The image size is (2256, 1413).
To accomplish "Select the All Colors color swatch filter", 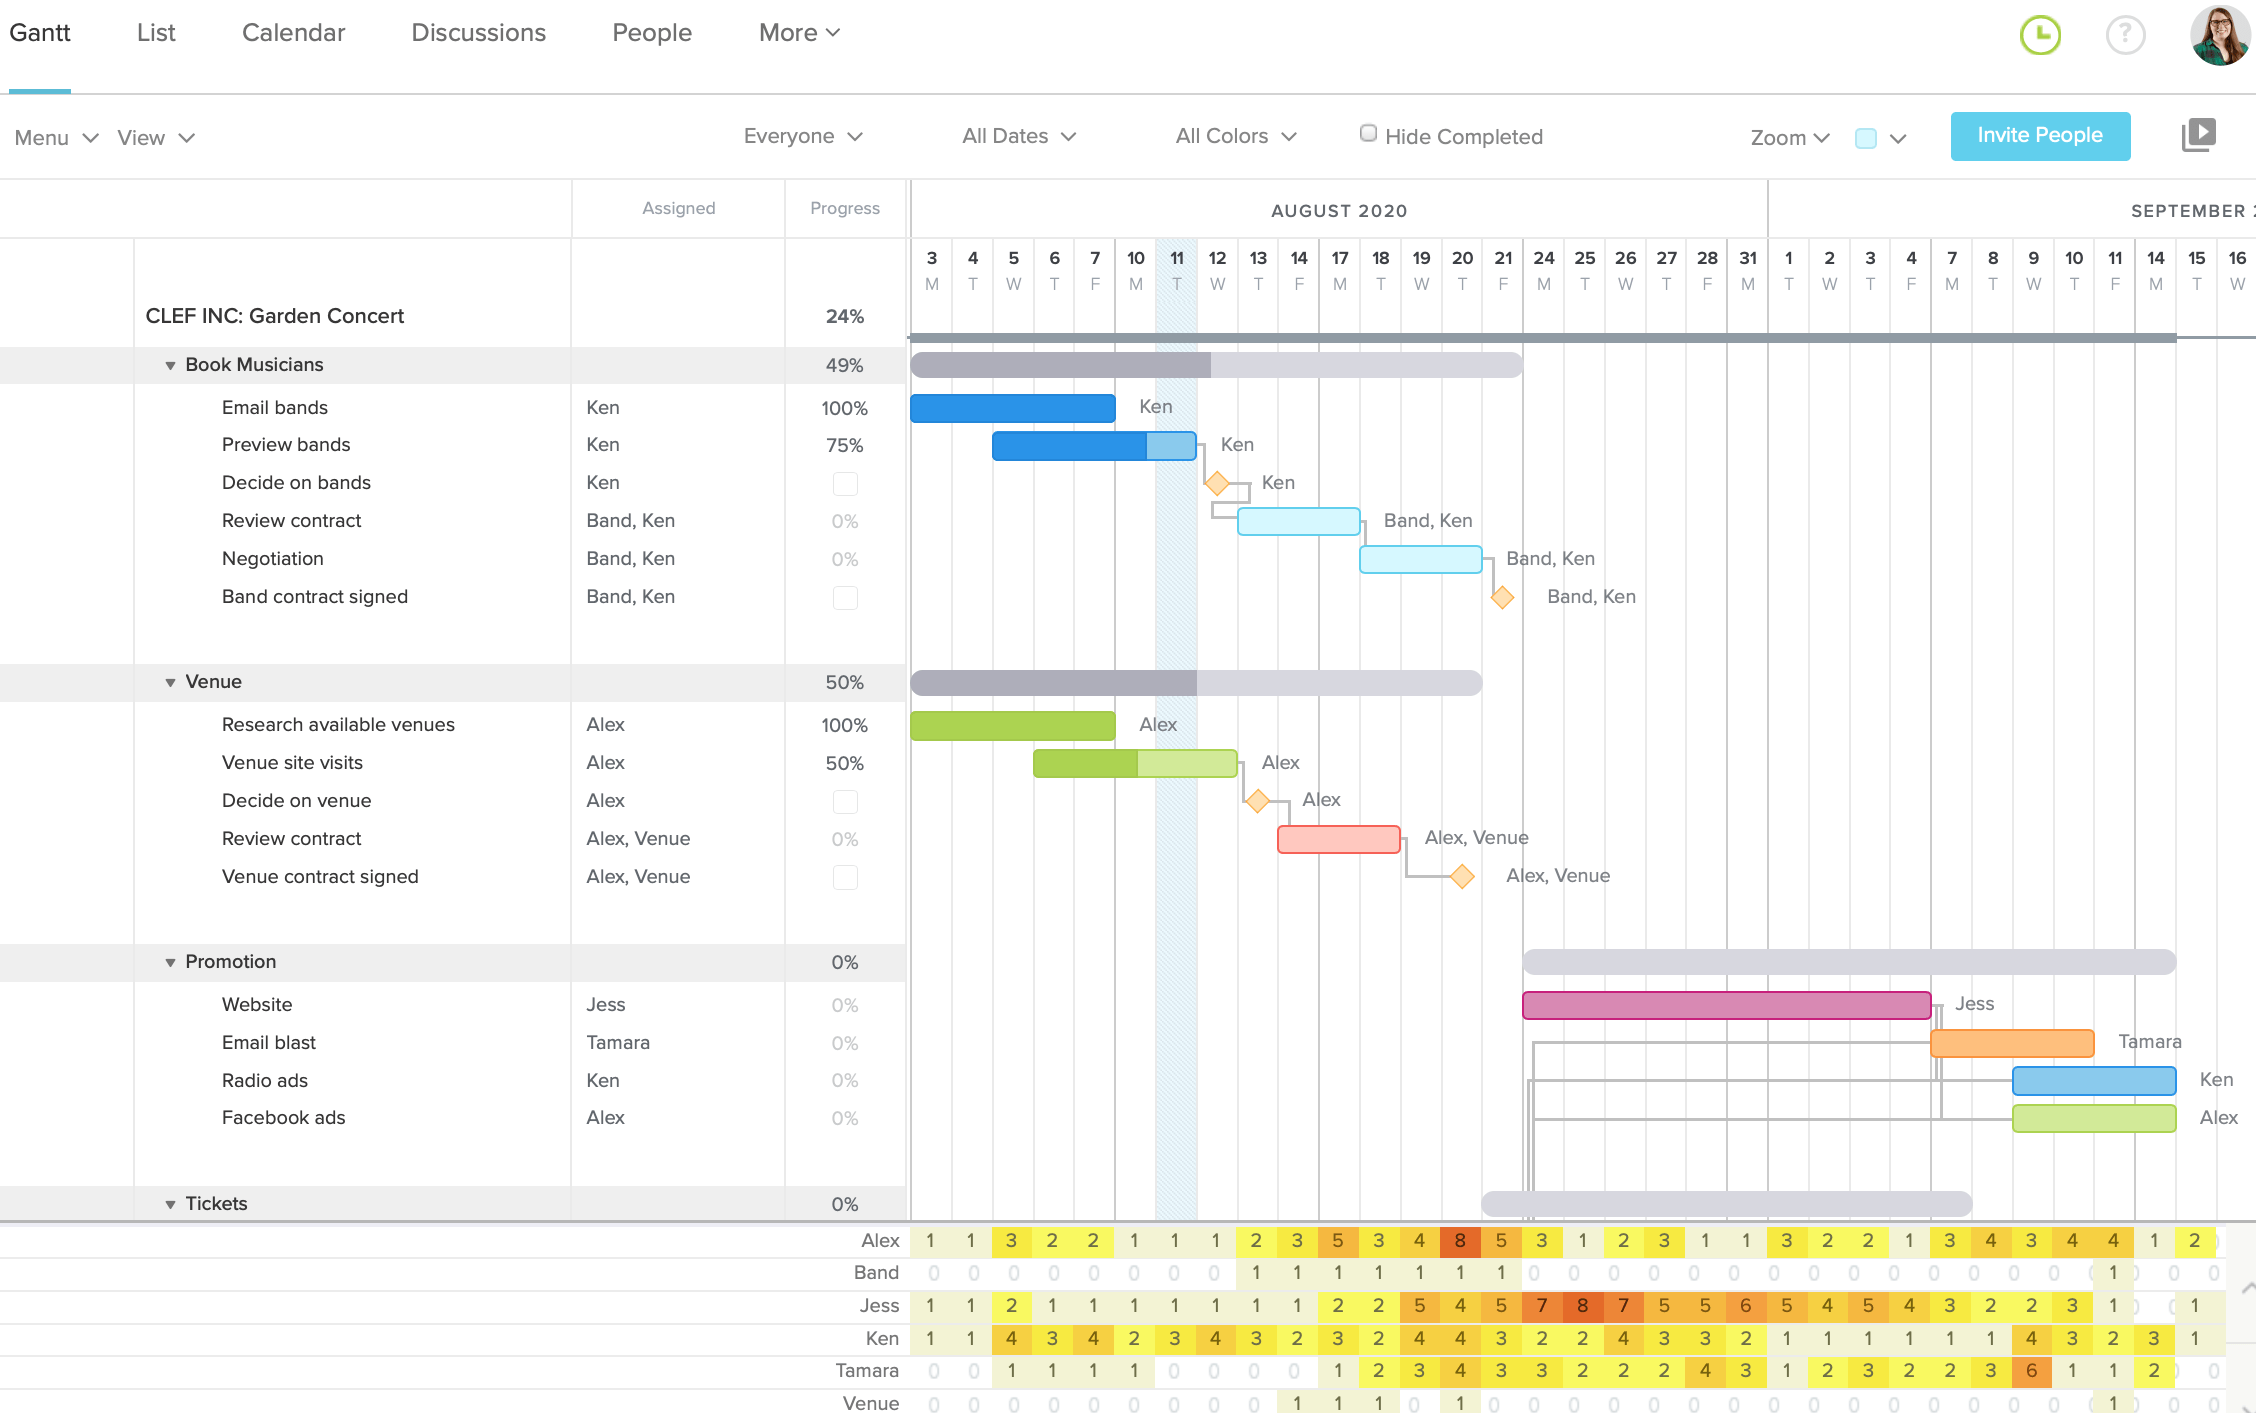I will click(1237, 137).
